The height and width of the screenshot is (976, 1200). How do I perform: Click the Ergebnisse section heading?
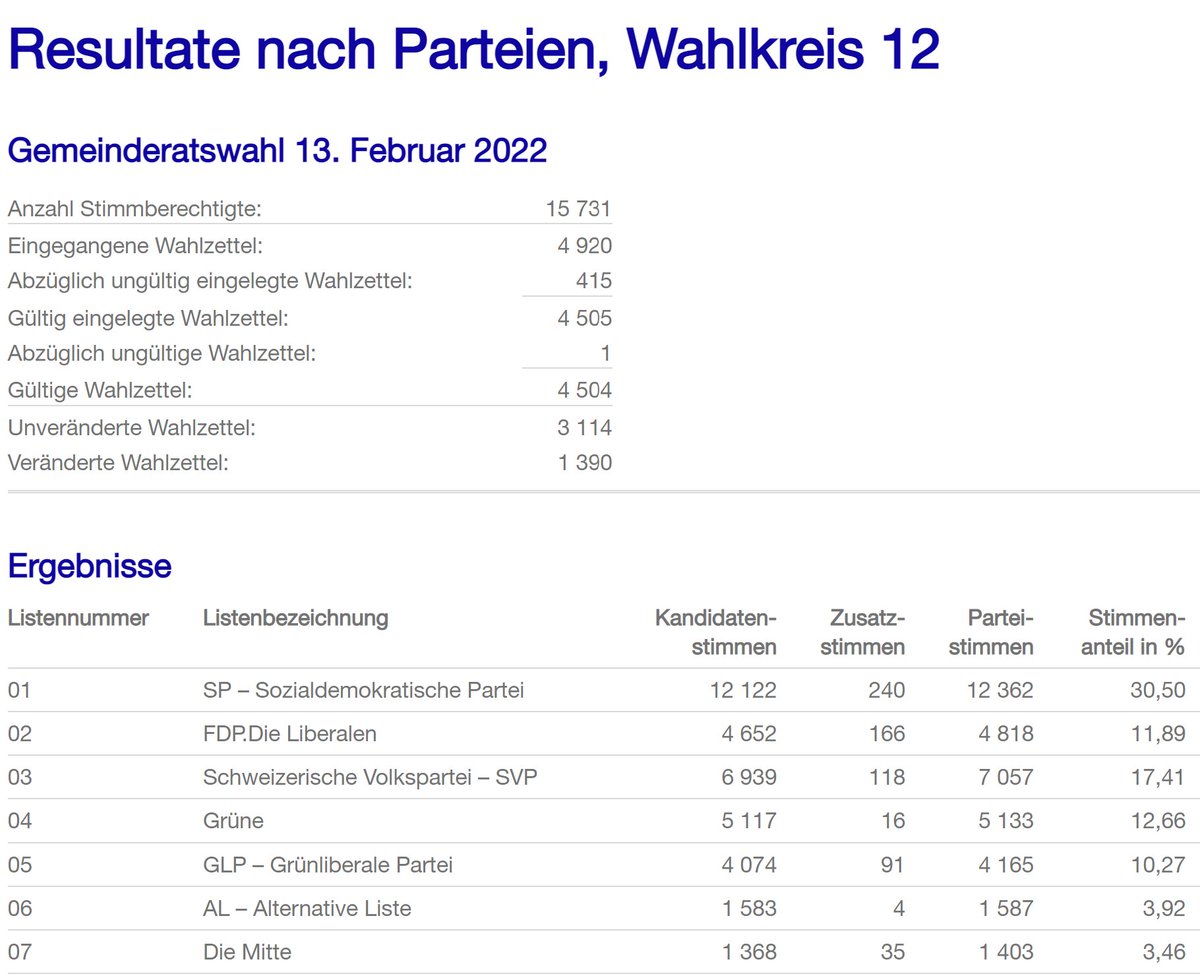pos(90,566)
